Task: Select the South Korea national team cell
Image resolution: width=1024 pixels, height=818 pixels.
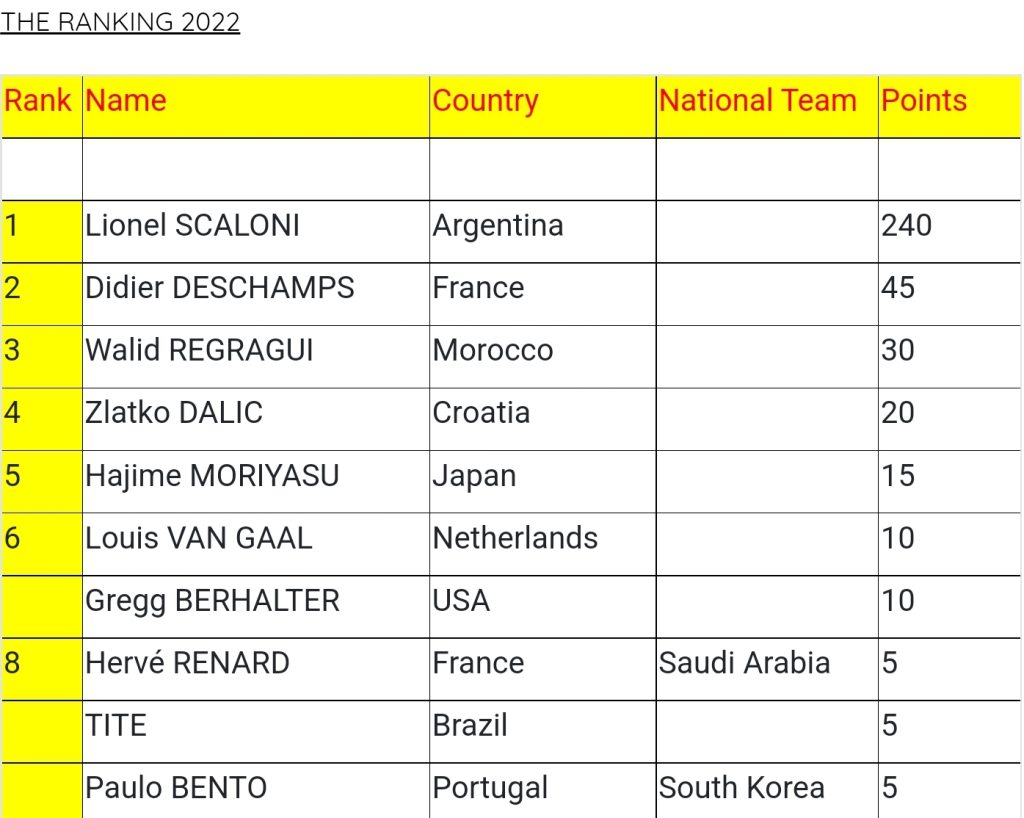Action: click(x=742, y=788)
